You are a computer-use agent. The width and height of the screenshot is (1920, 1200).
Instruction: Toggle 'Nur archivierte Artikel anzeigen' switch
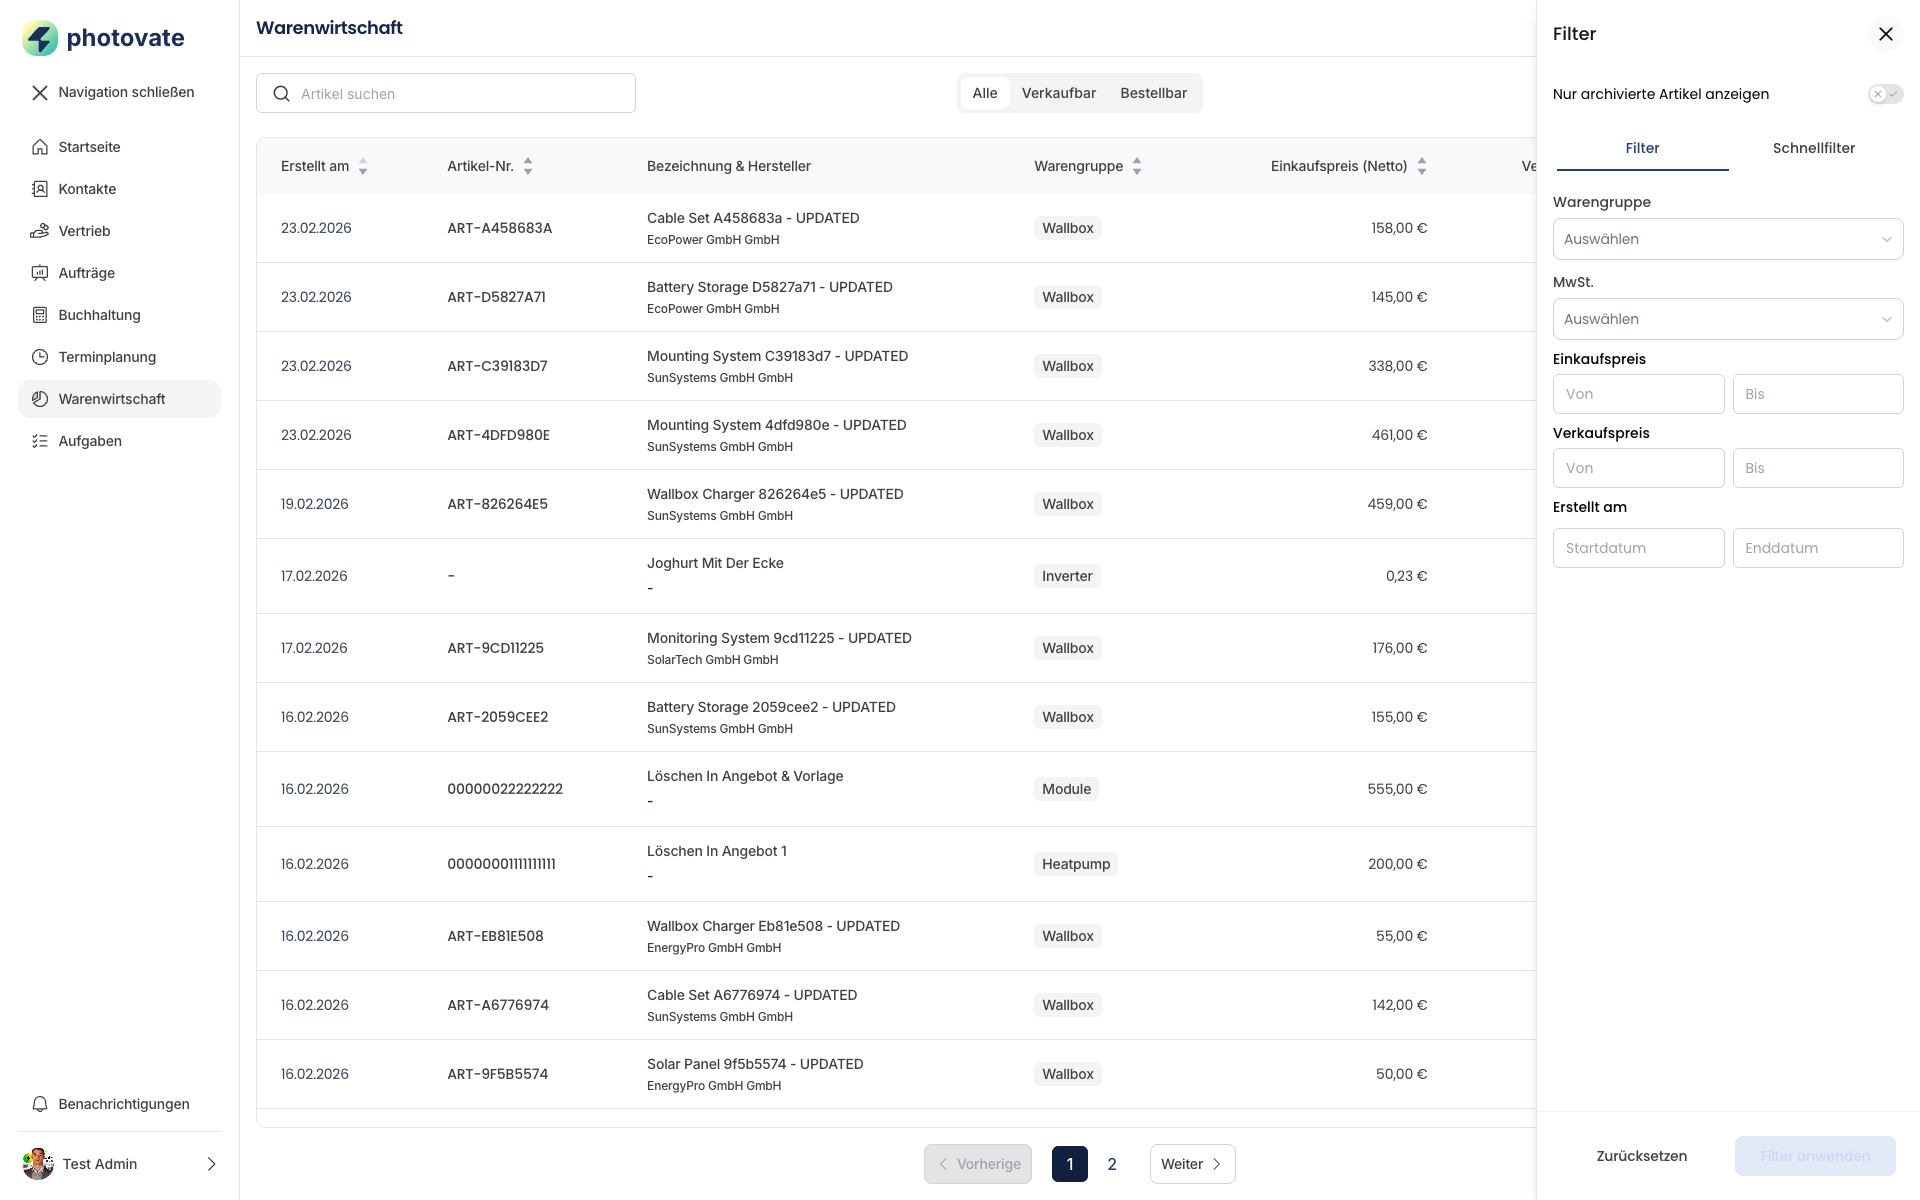[1884, 94]
